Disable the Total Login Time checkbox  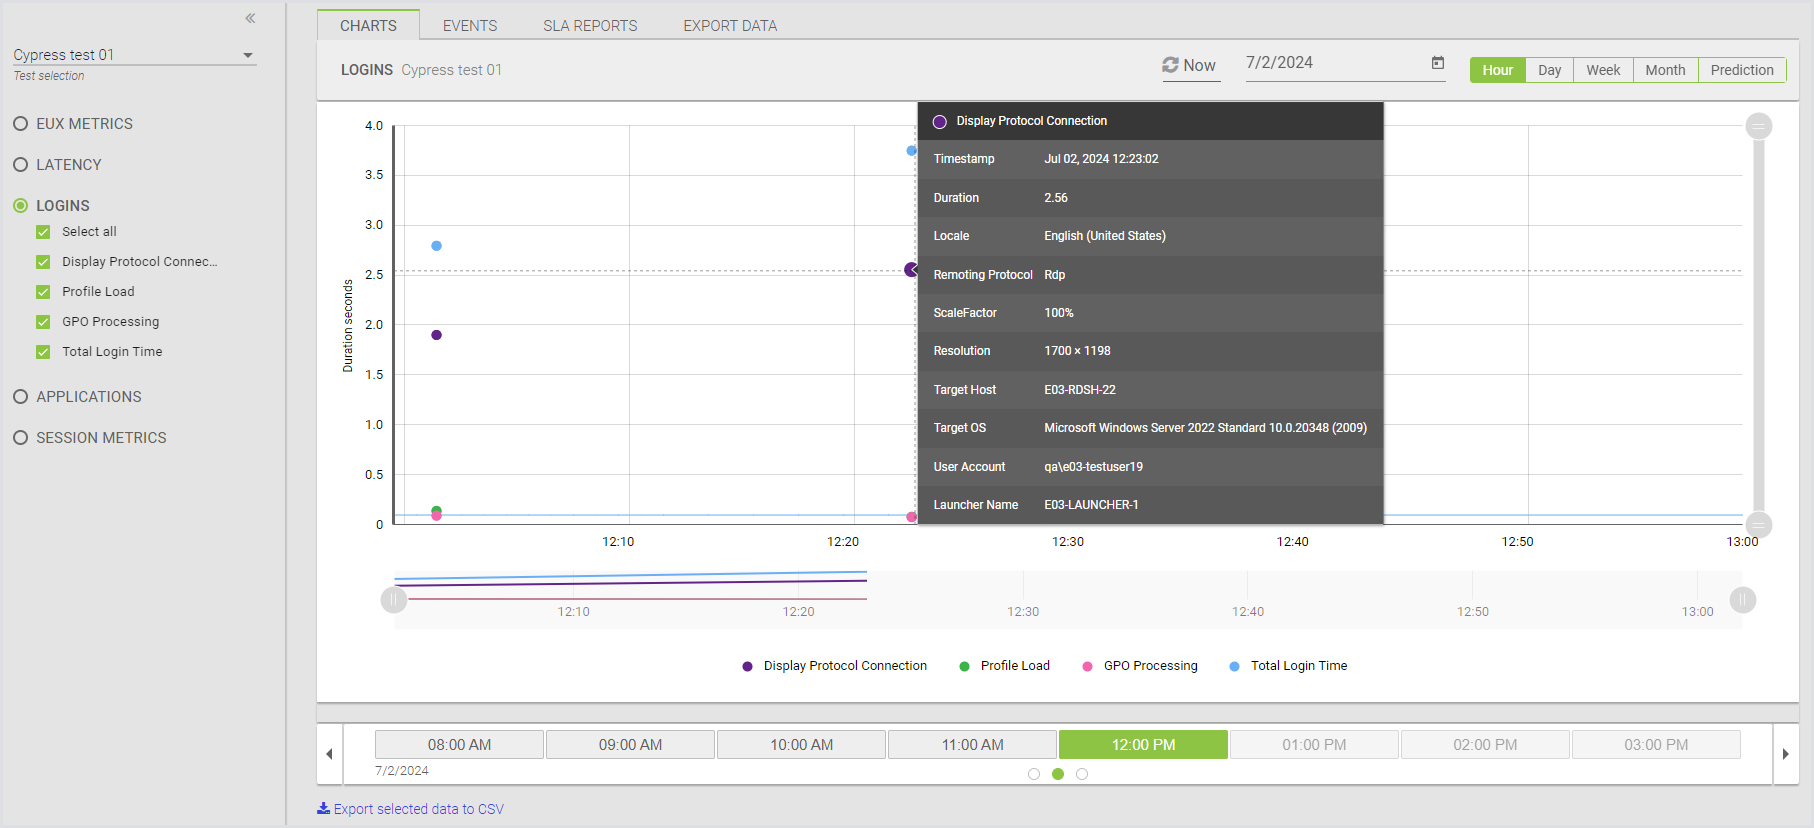click(43, 352)
